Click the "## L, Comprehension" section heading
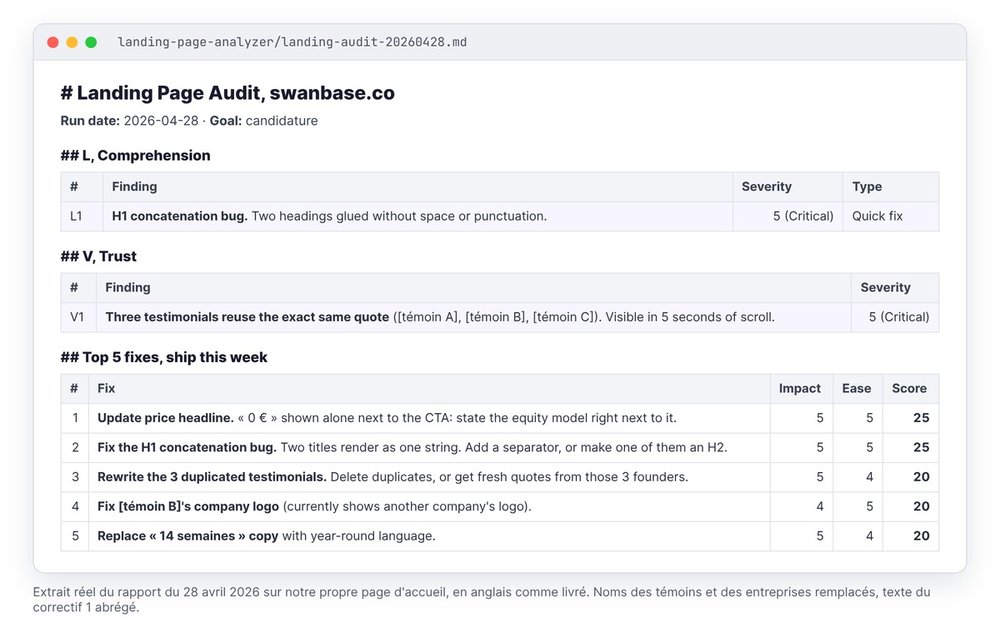 135,156
